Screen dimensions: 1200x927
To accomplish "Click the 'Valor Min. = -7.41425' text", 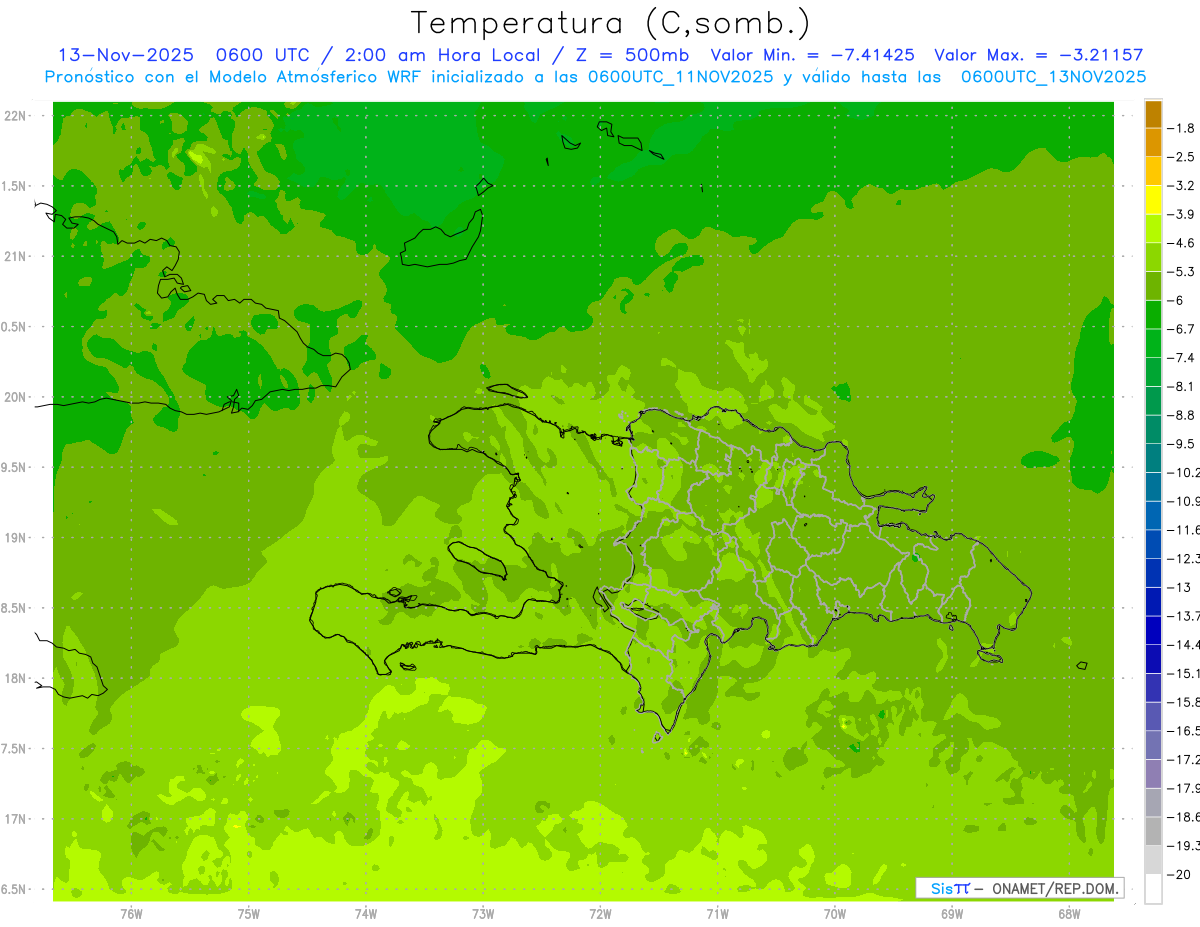I will click(x=812, y=55).
